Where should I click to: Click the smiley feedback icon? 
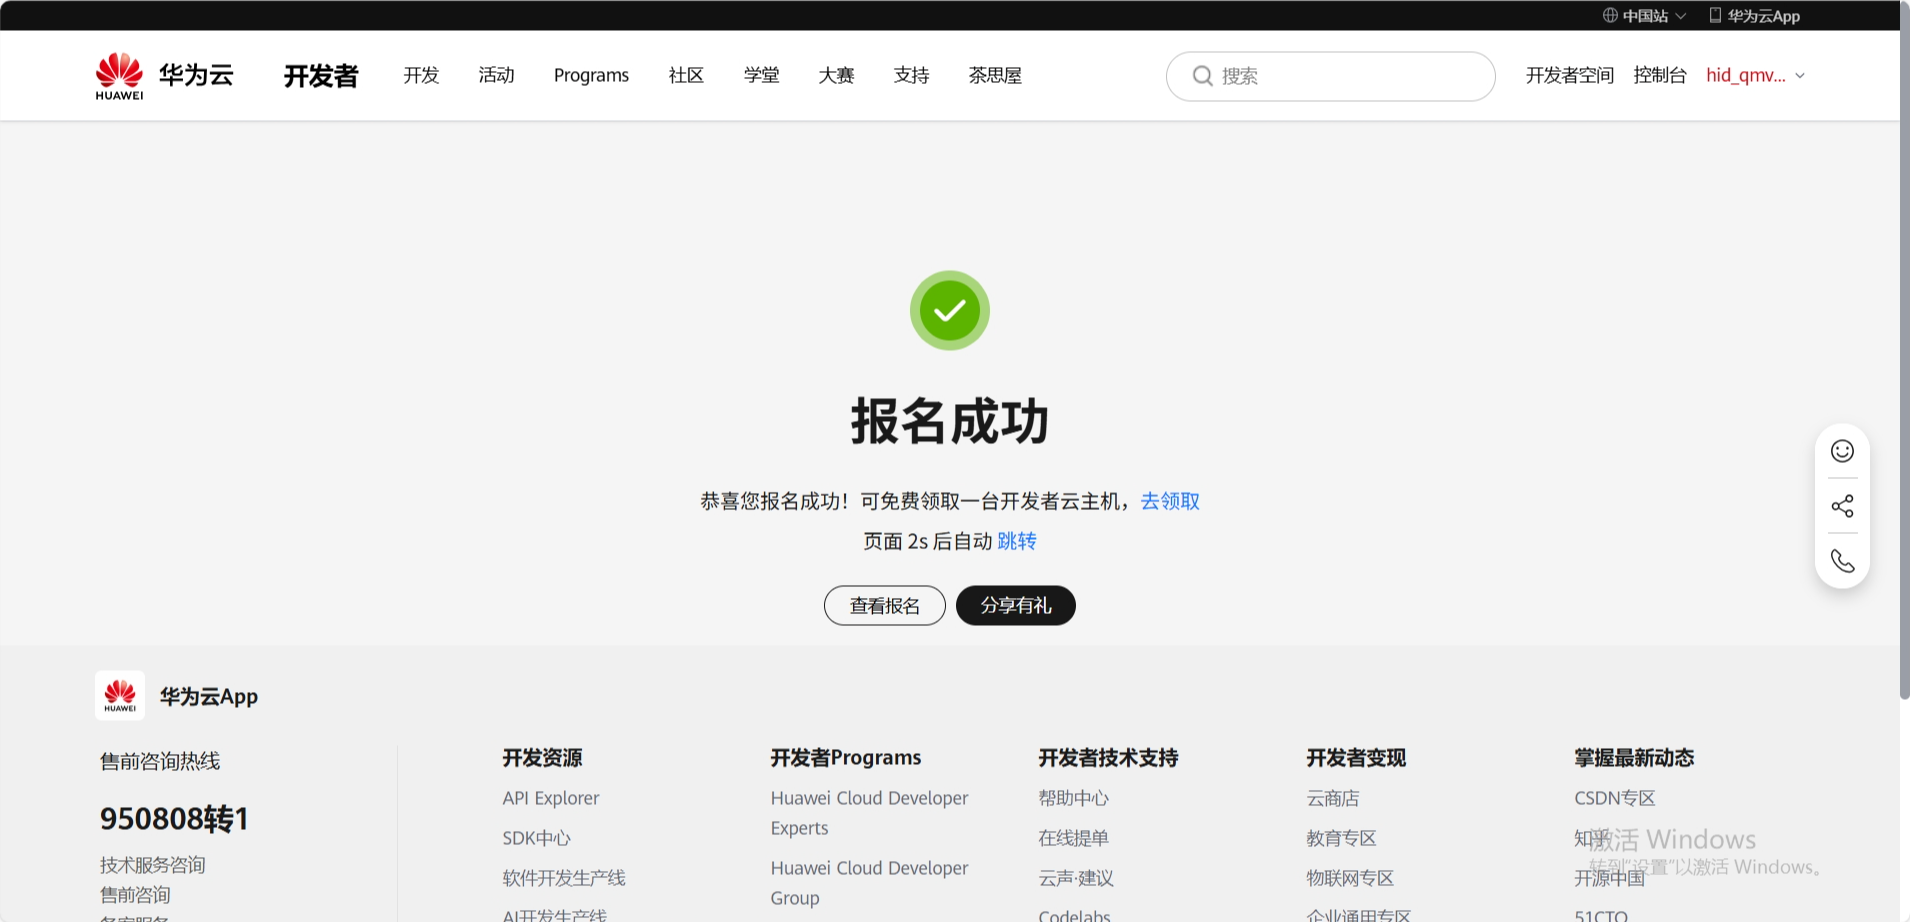[1842, 451]
